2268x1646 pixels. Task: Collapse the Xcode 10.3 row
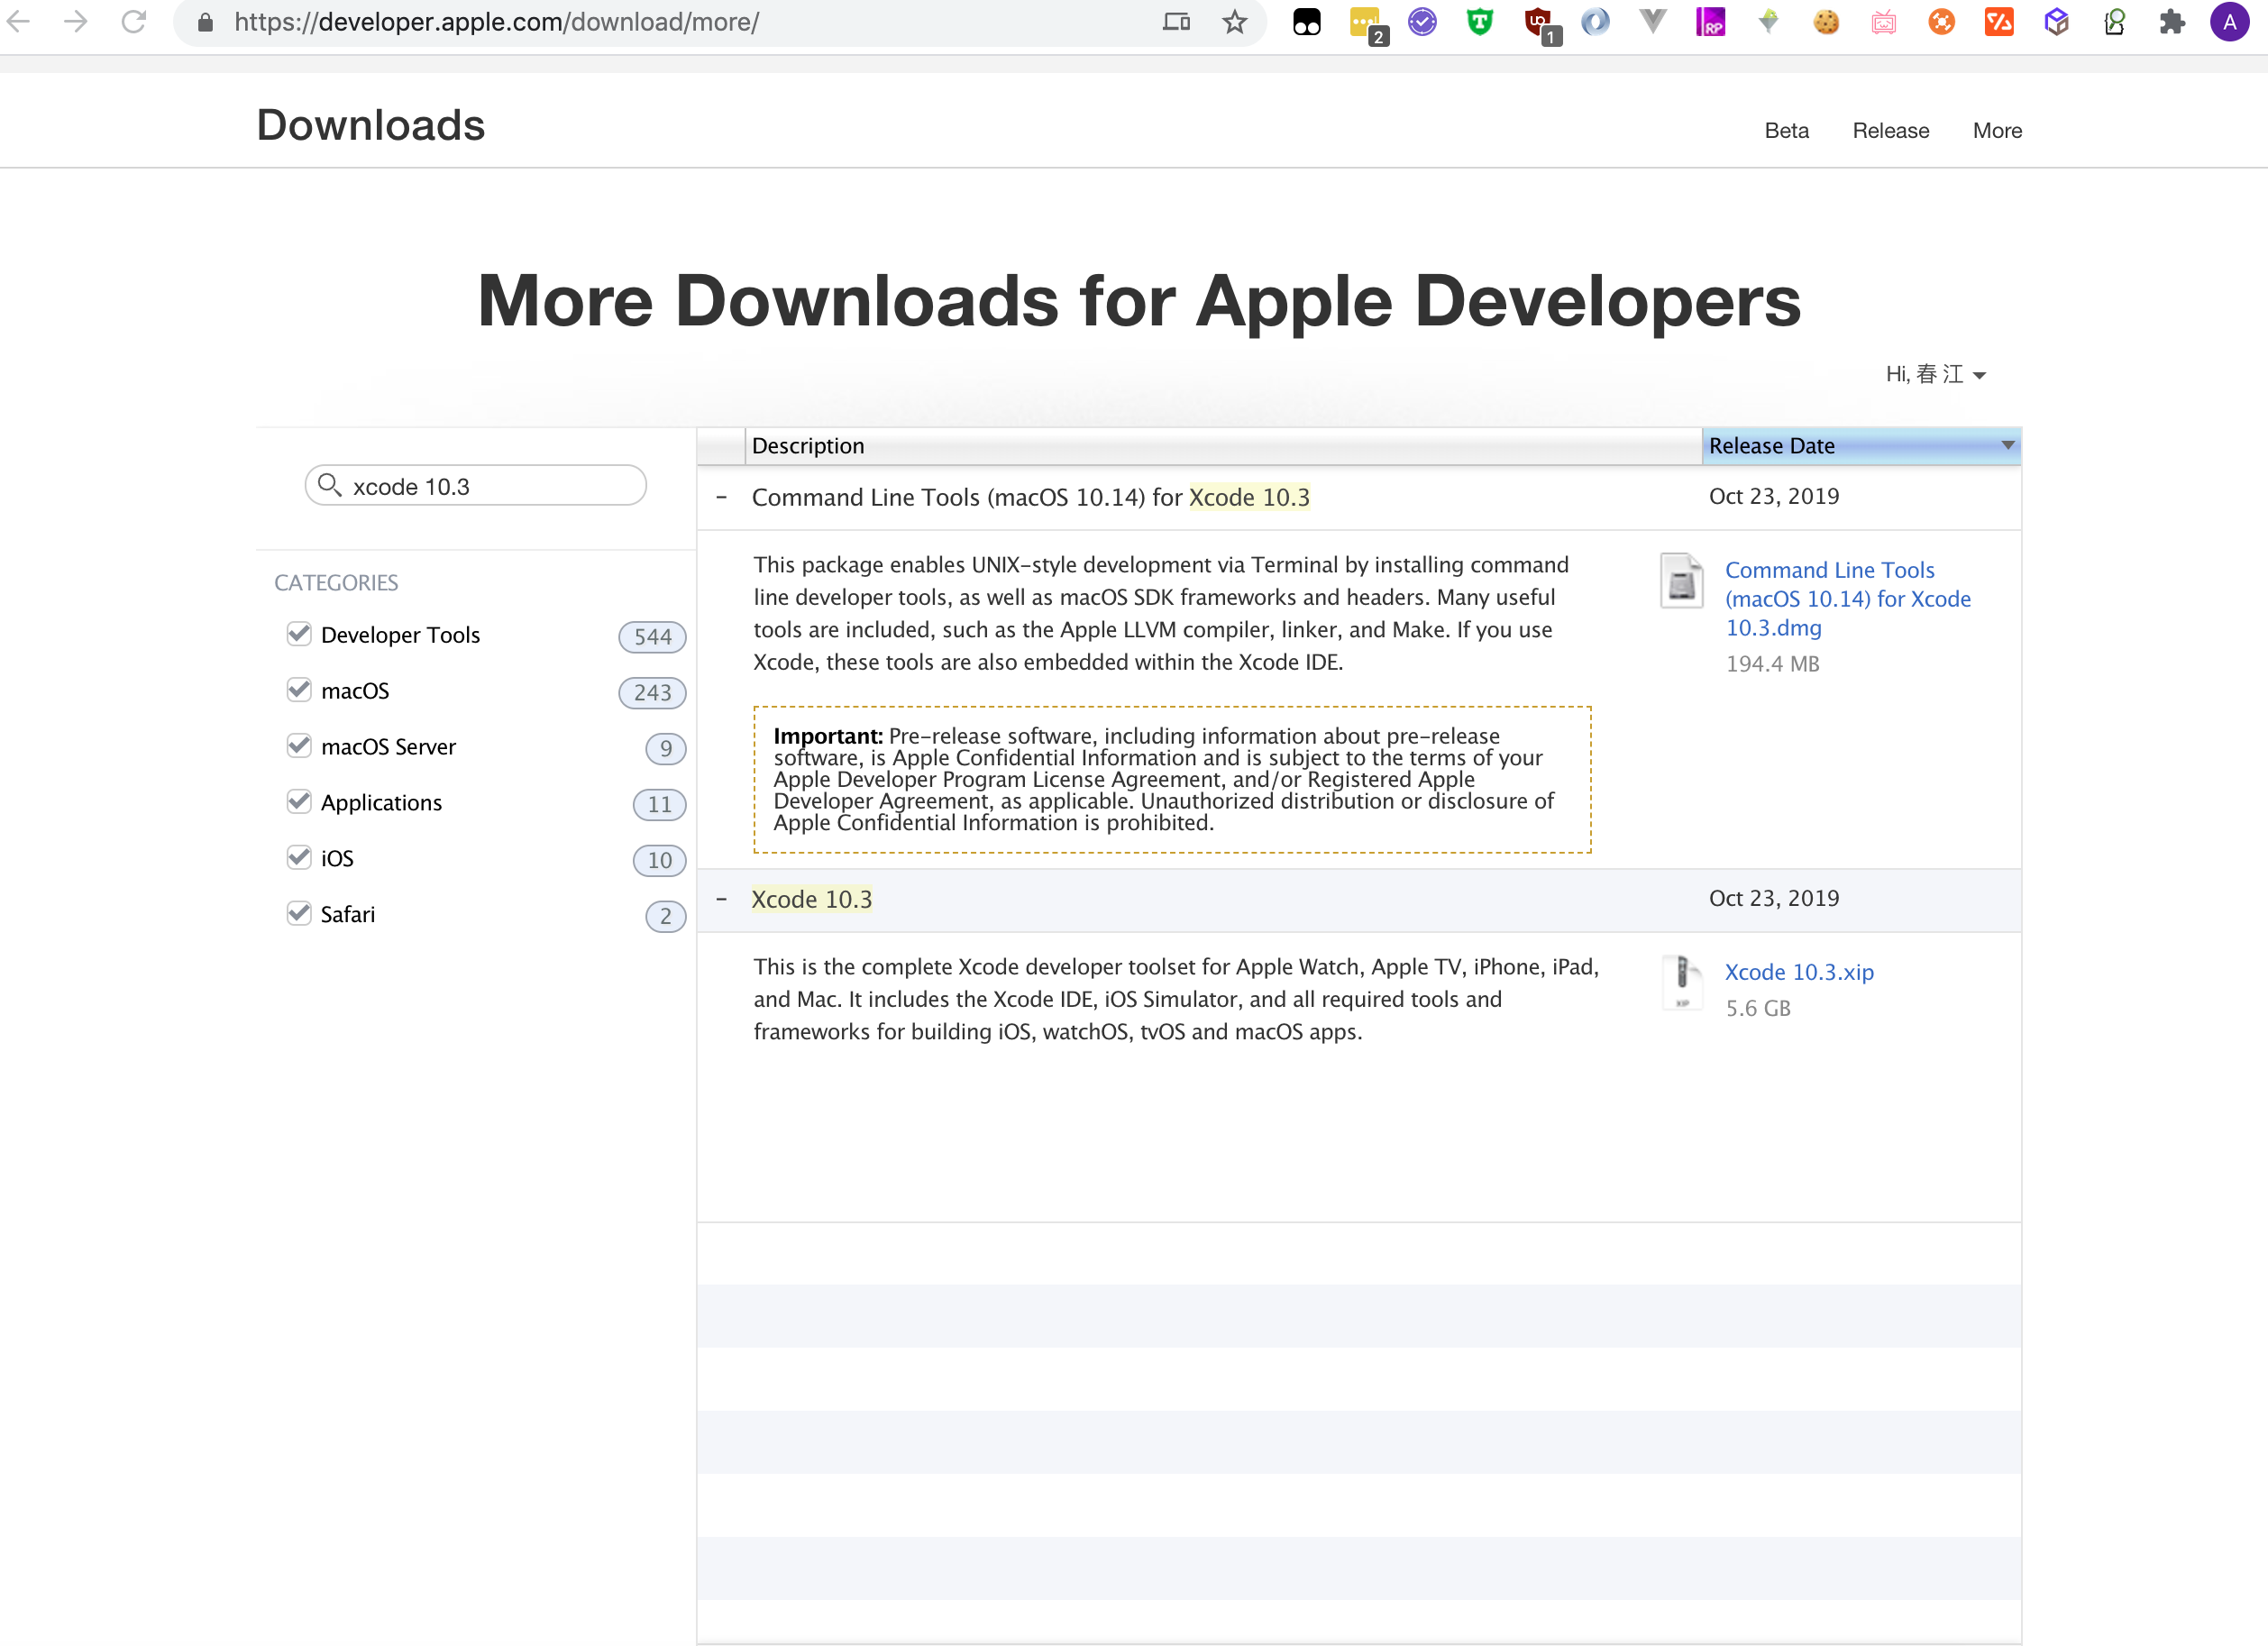pos(721,899)
